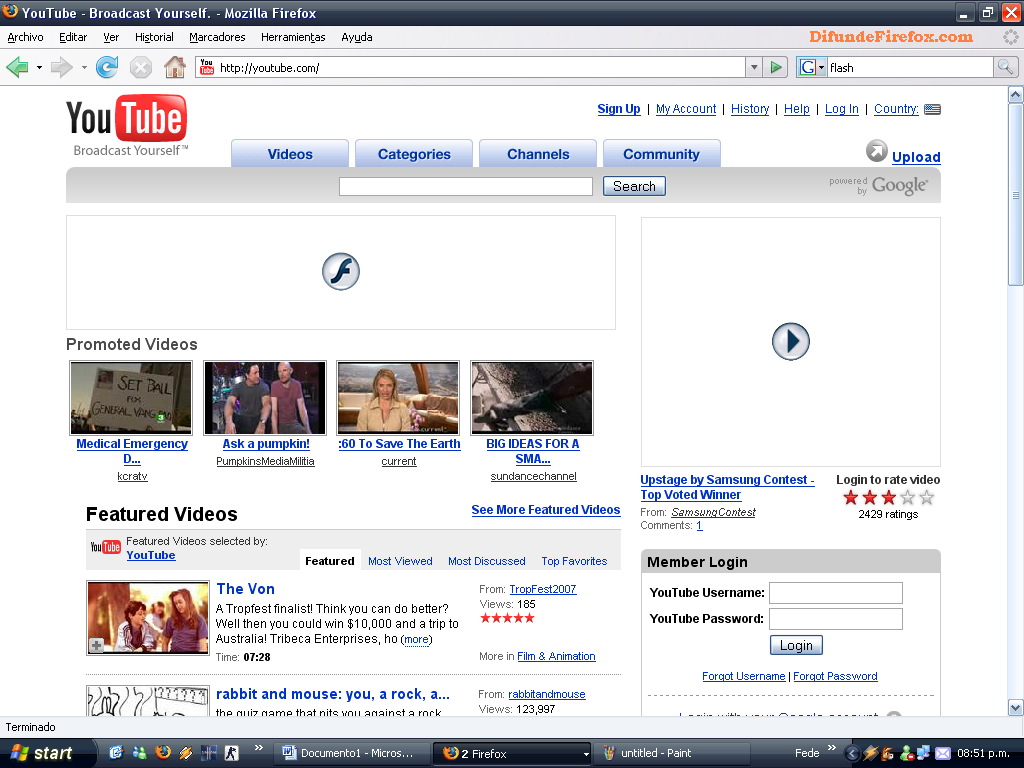Select the Most Viewed tab

pyautogui.click(x=400, y=561)
